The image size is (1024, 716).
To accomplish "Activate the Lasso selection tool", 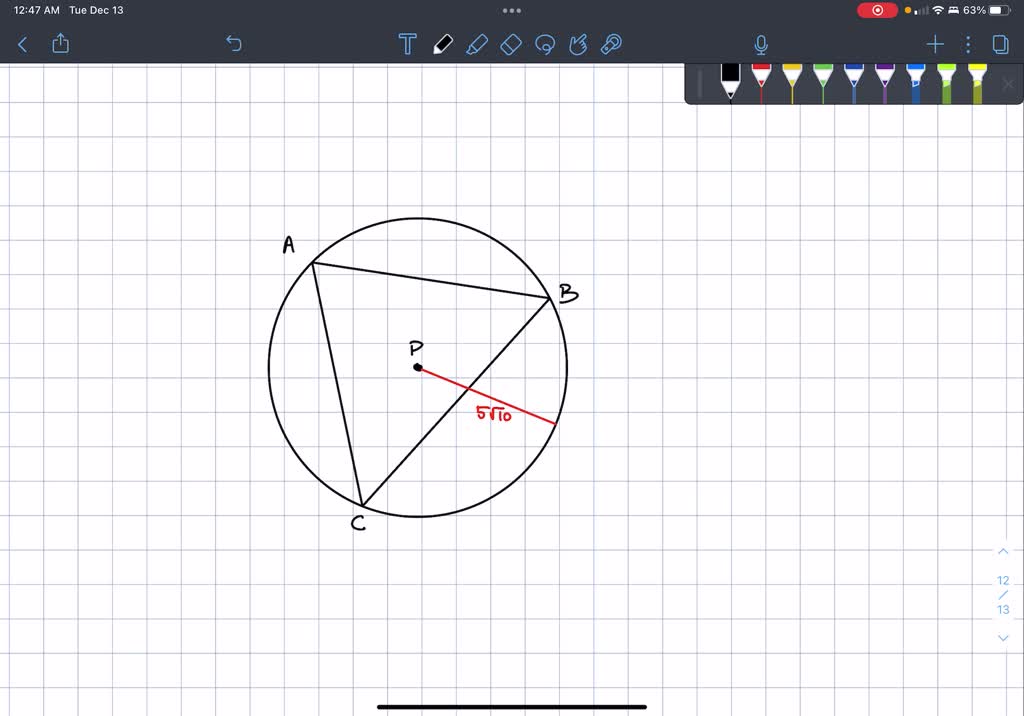I will [545, 44].
